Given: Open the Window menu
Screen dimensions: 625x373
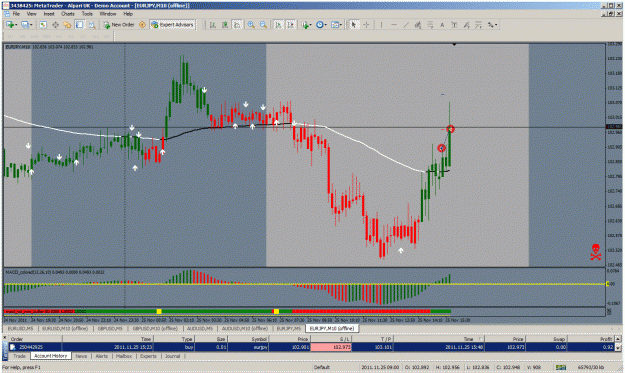Looking at the screenshot, I should tap(108, 14).
